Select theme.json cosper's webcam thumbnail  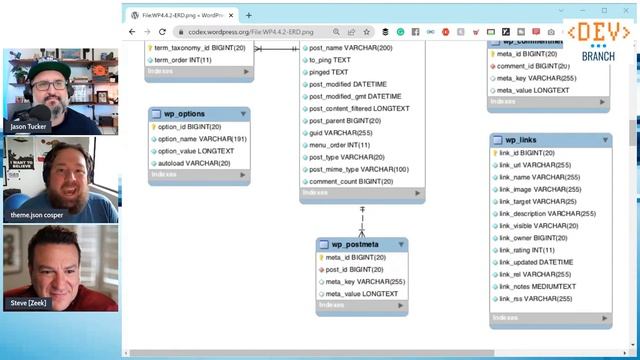coord(61,180)
